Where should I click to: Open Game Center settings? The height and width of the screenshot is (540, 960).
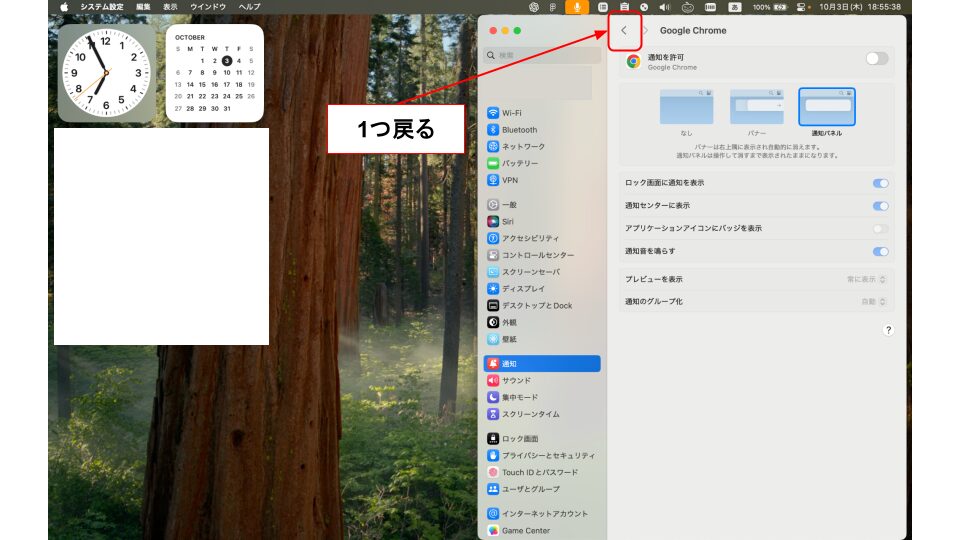524,530
